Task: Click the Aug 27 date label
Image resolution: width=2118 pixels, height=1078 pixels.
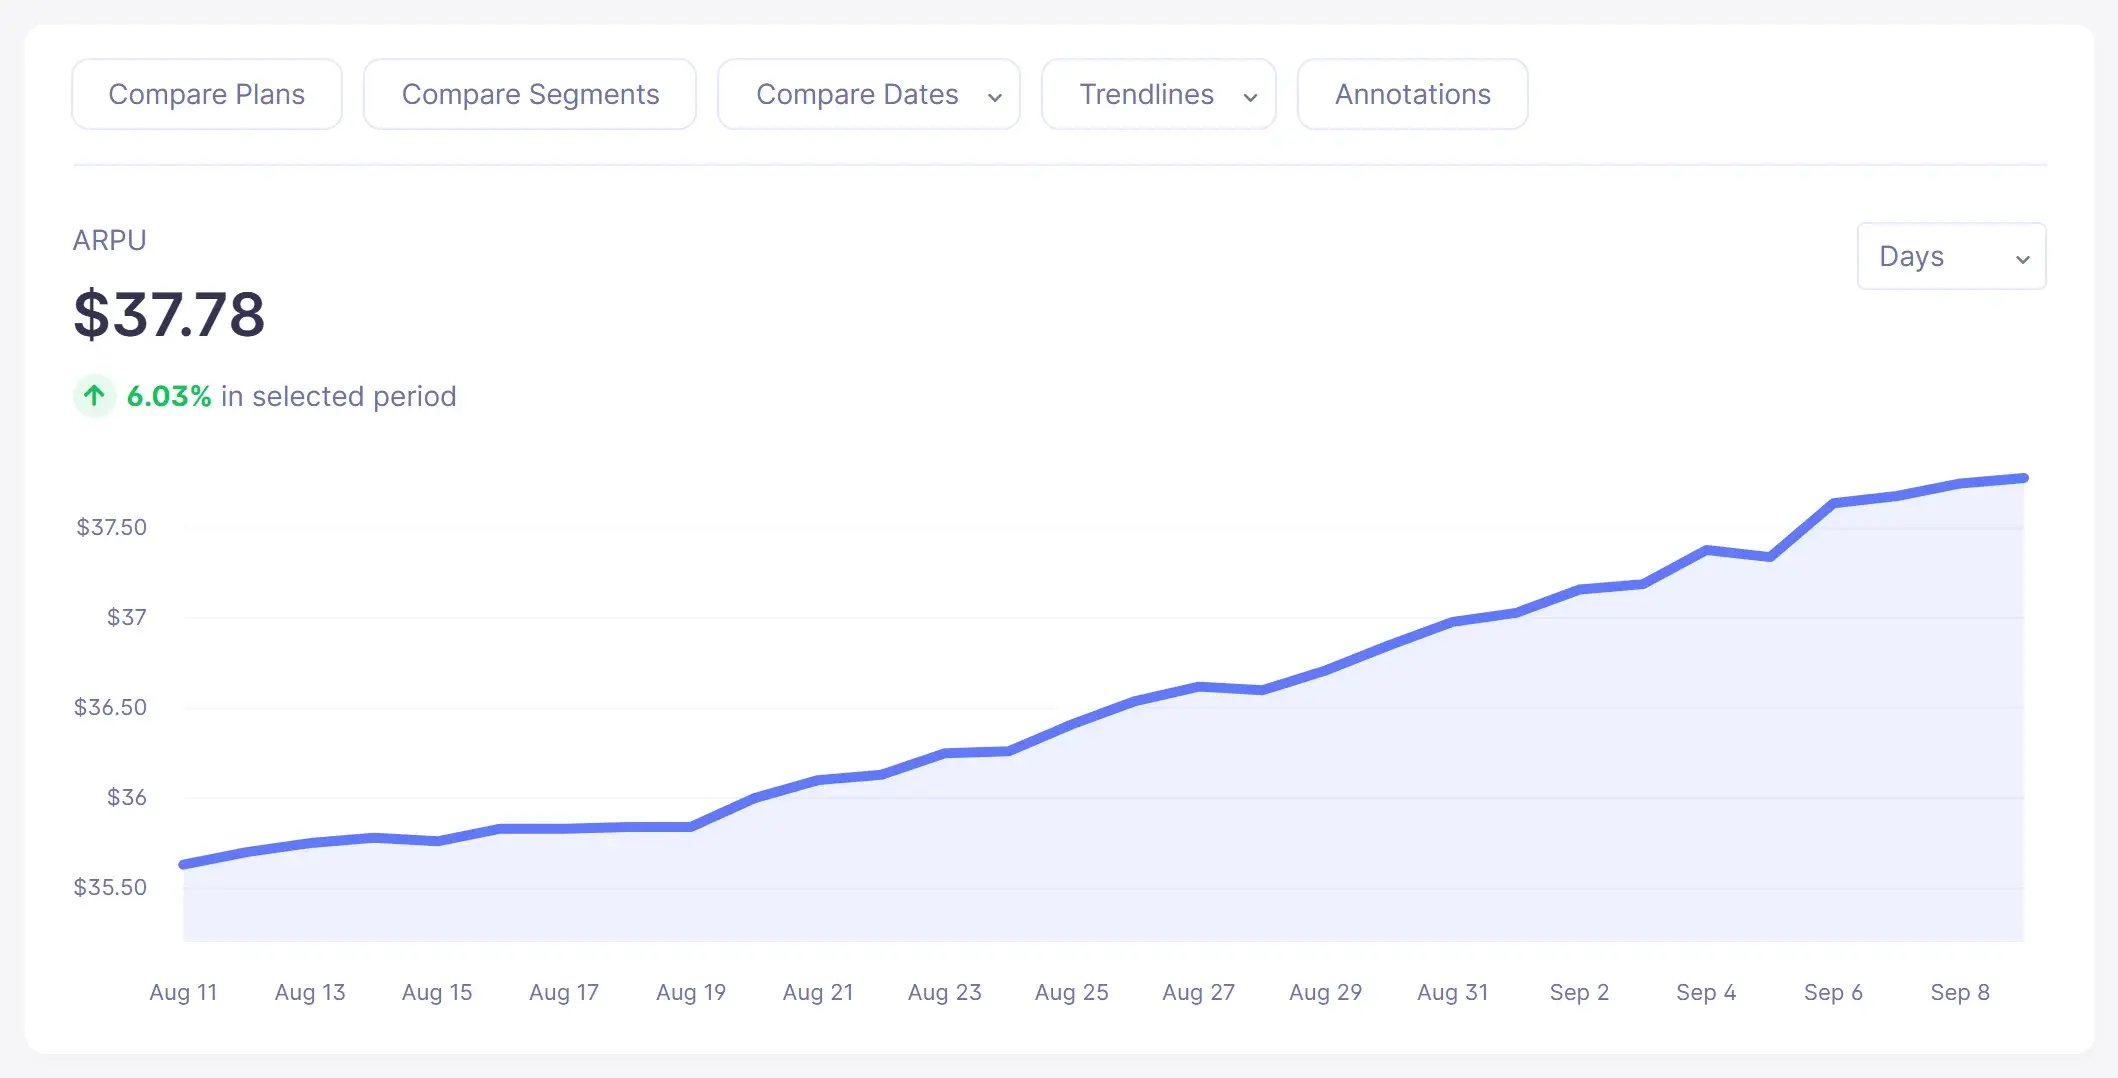Action: [1199, 992]
